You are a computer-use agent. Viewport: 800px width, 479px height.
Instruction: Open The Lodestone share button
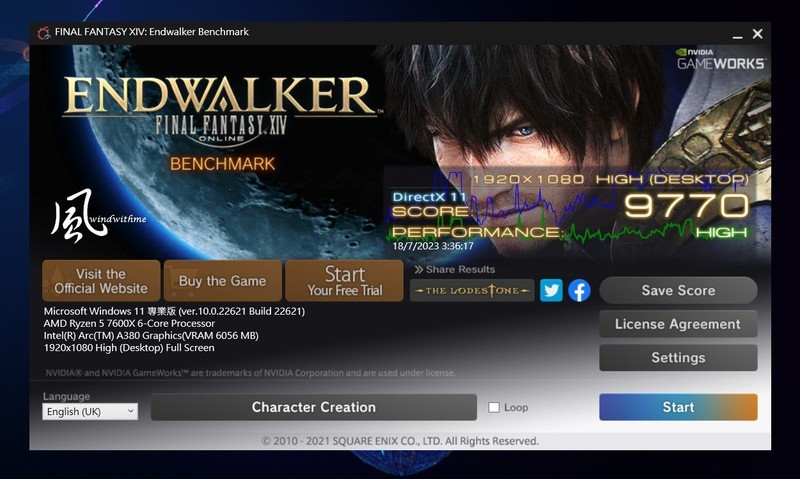point(472,290)
